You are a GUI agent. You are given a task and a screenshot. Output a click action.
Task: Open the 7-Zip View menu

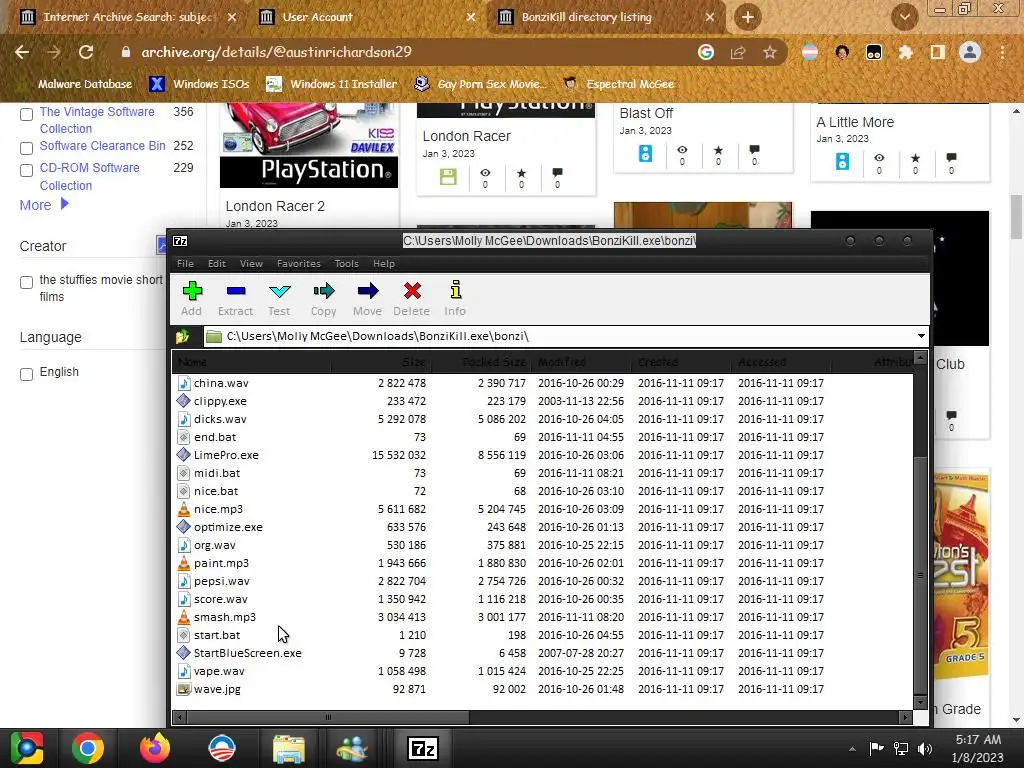[251, 264]
